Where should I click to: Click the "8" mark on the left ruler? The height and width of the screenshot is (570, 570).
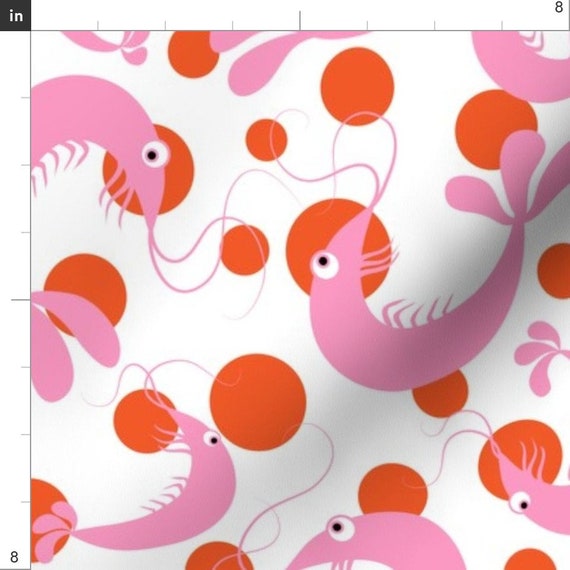[14, 557]
